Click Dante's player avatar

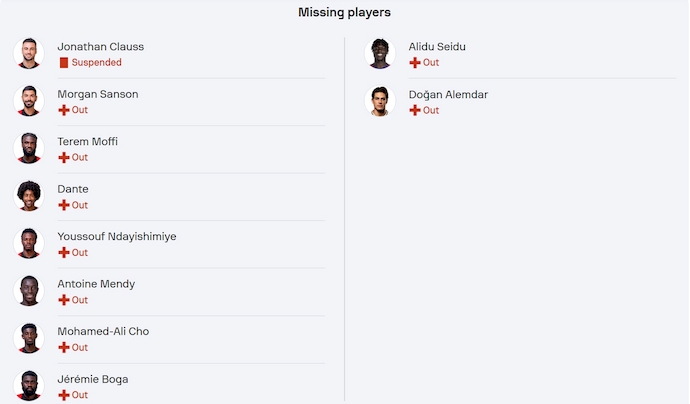[x=29, y=196]
